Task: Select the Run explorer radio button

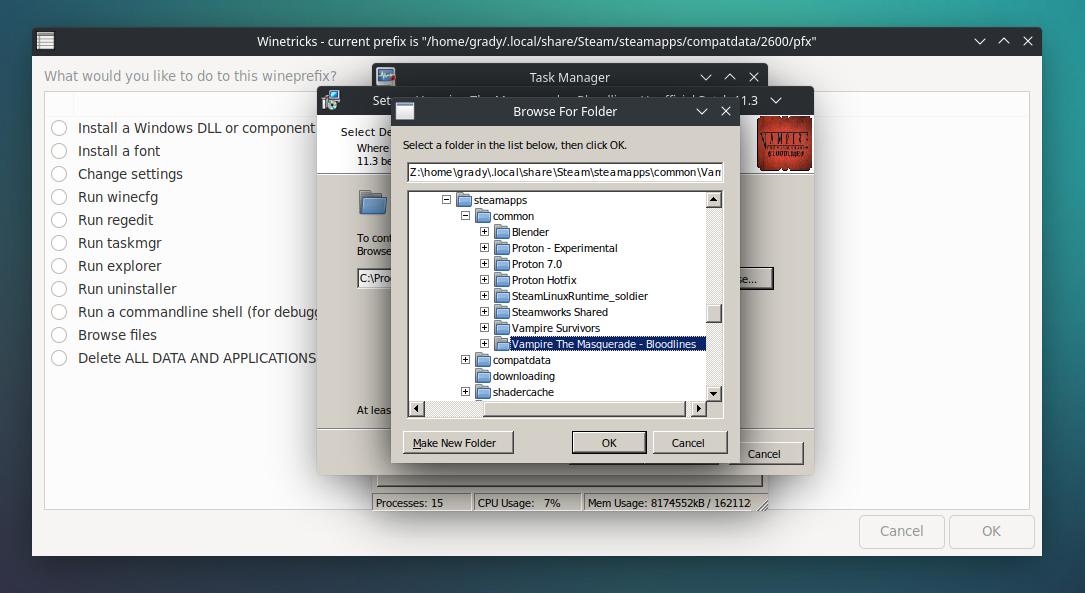Action: (60, 266)
